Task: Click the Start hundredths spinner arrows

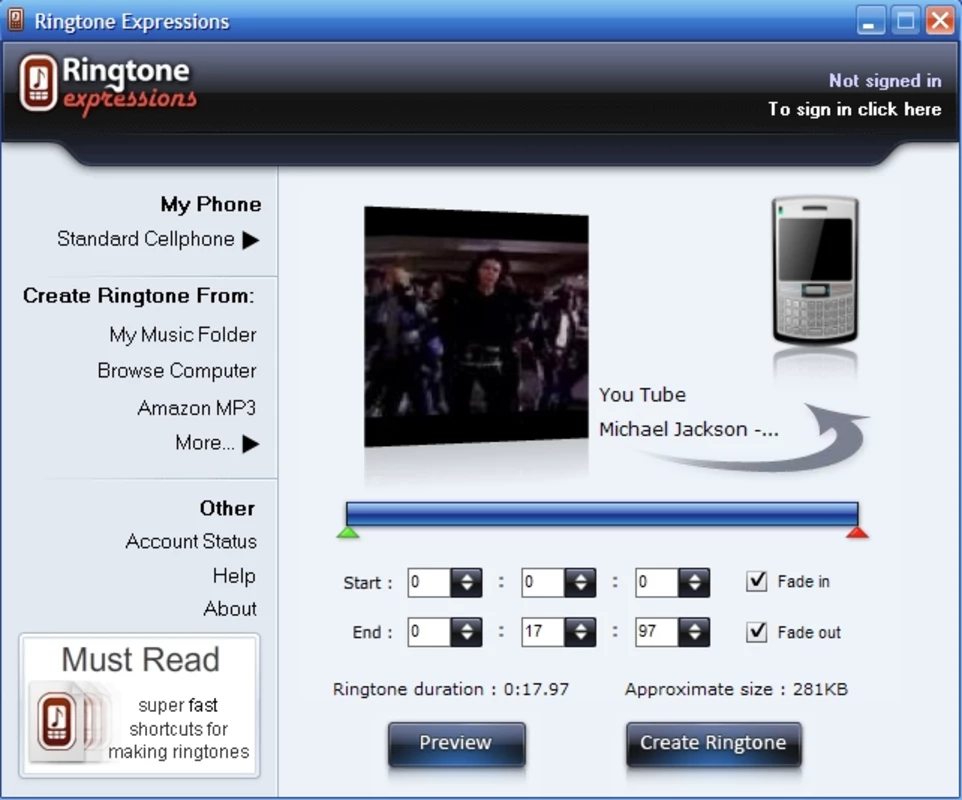Action: (x=695, y=582)
